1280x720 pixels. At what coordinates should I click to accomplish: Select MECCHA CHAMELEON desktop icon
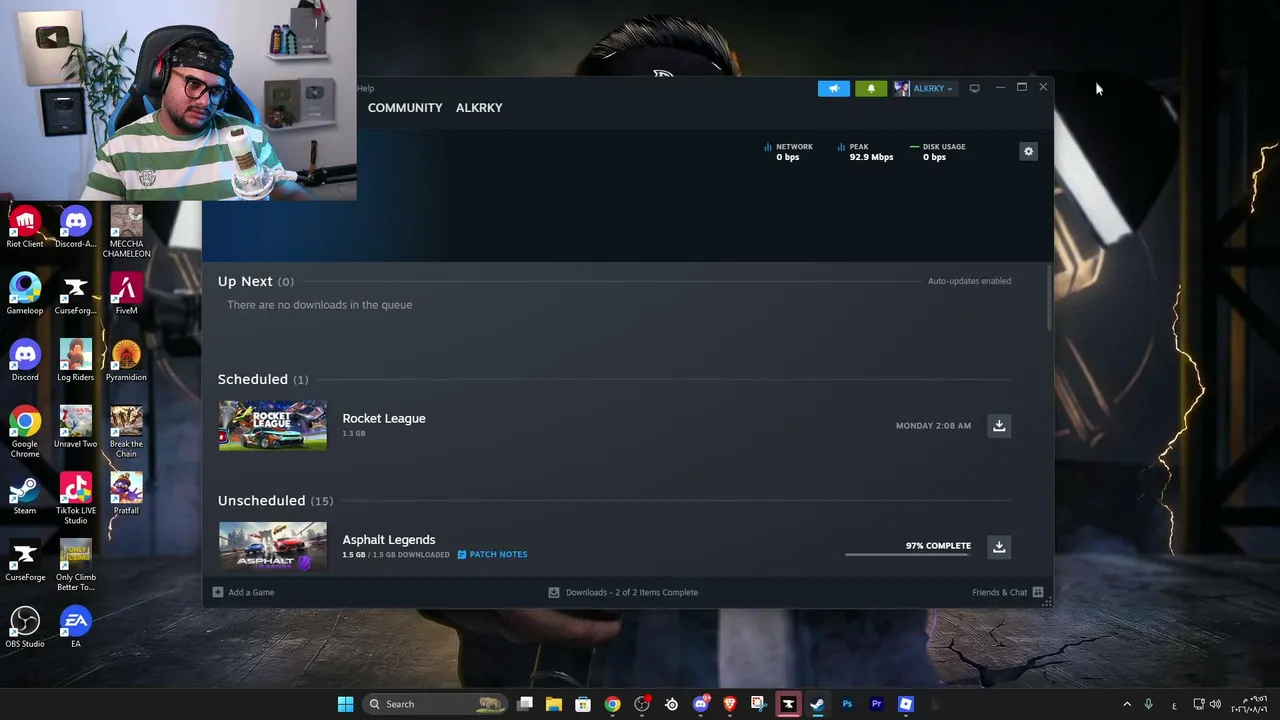coord(126,232)
